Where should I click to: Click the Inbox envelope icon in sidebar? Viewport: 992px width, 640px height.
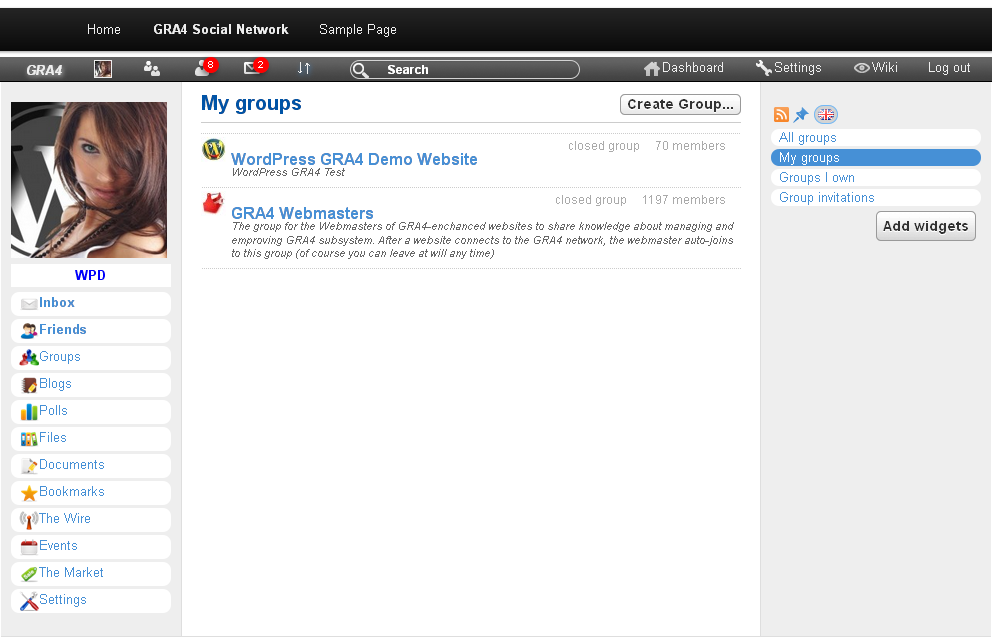[x=29, y=304]
